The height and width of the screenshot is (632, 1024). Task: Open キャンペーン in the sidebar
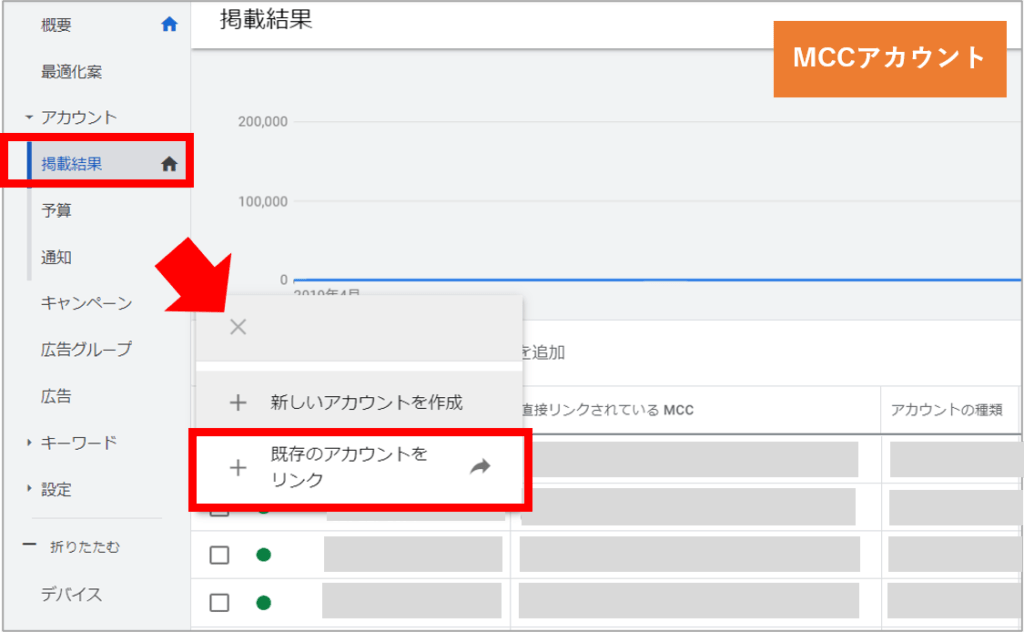[86, 303]
